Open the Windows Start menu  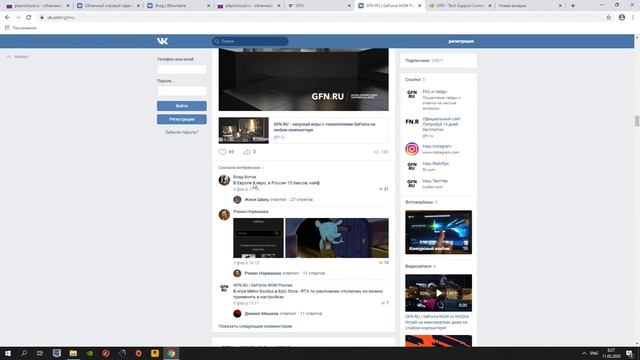(x=7, y=353)
